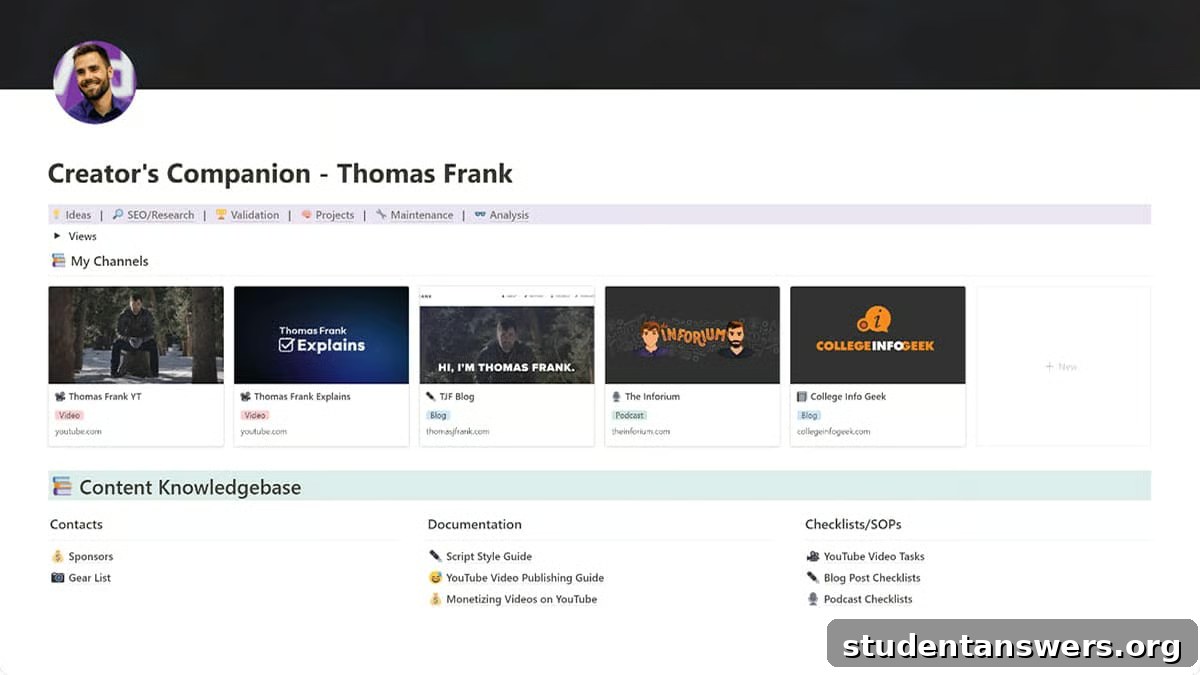Click the Video tag on Thomas Frank YT
This screenshot has height=675, width=1200.
[x=69, y=415]
